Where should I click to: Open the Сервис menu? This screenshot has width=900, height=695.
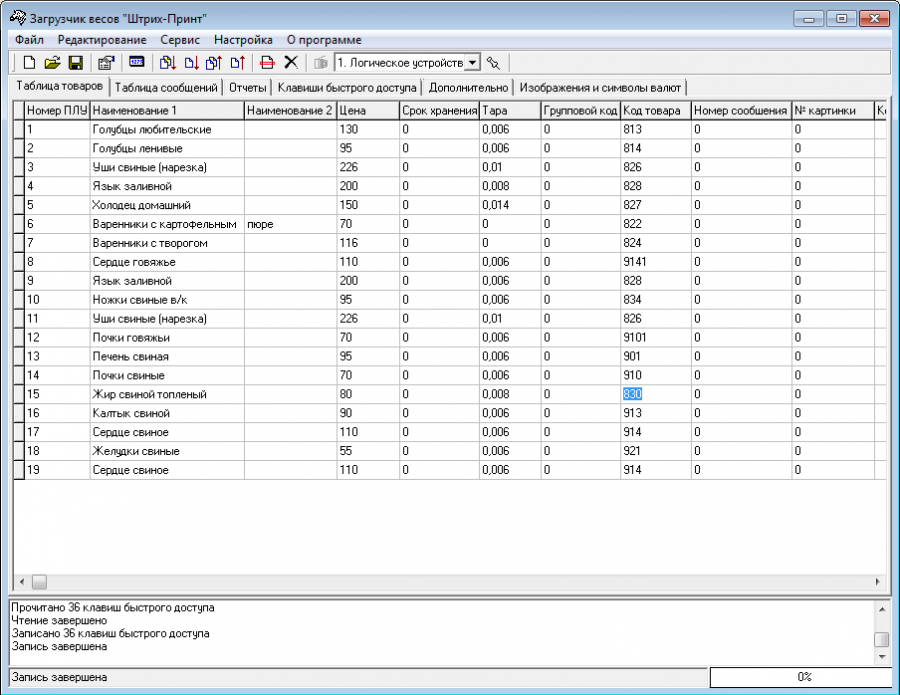(x=180, y=40)
